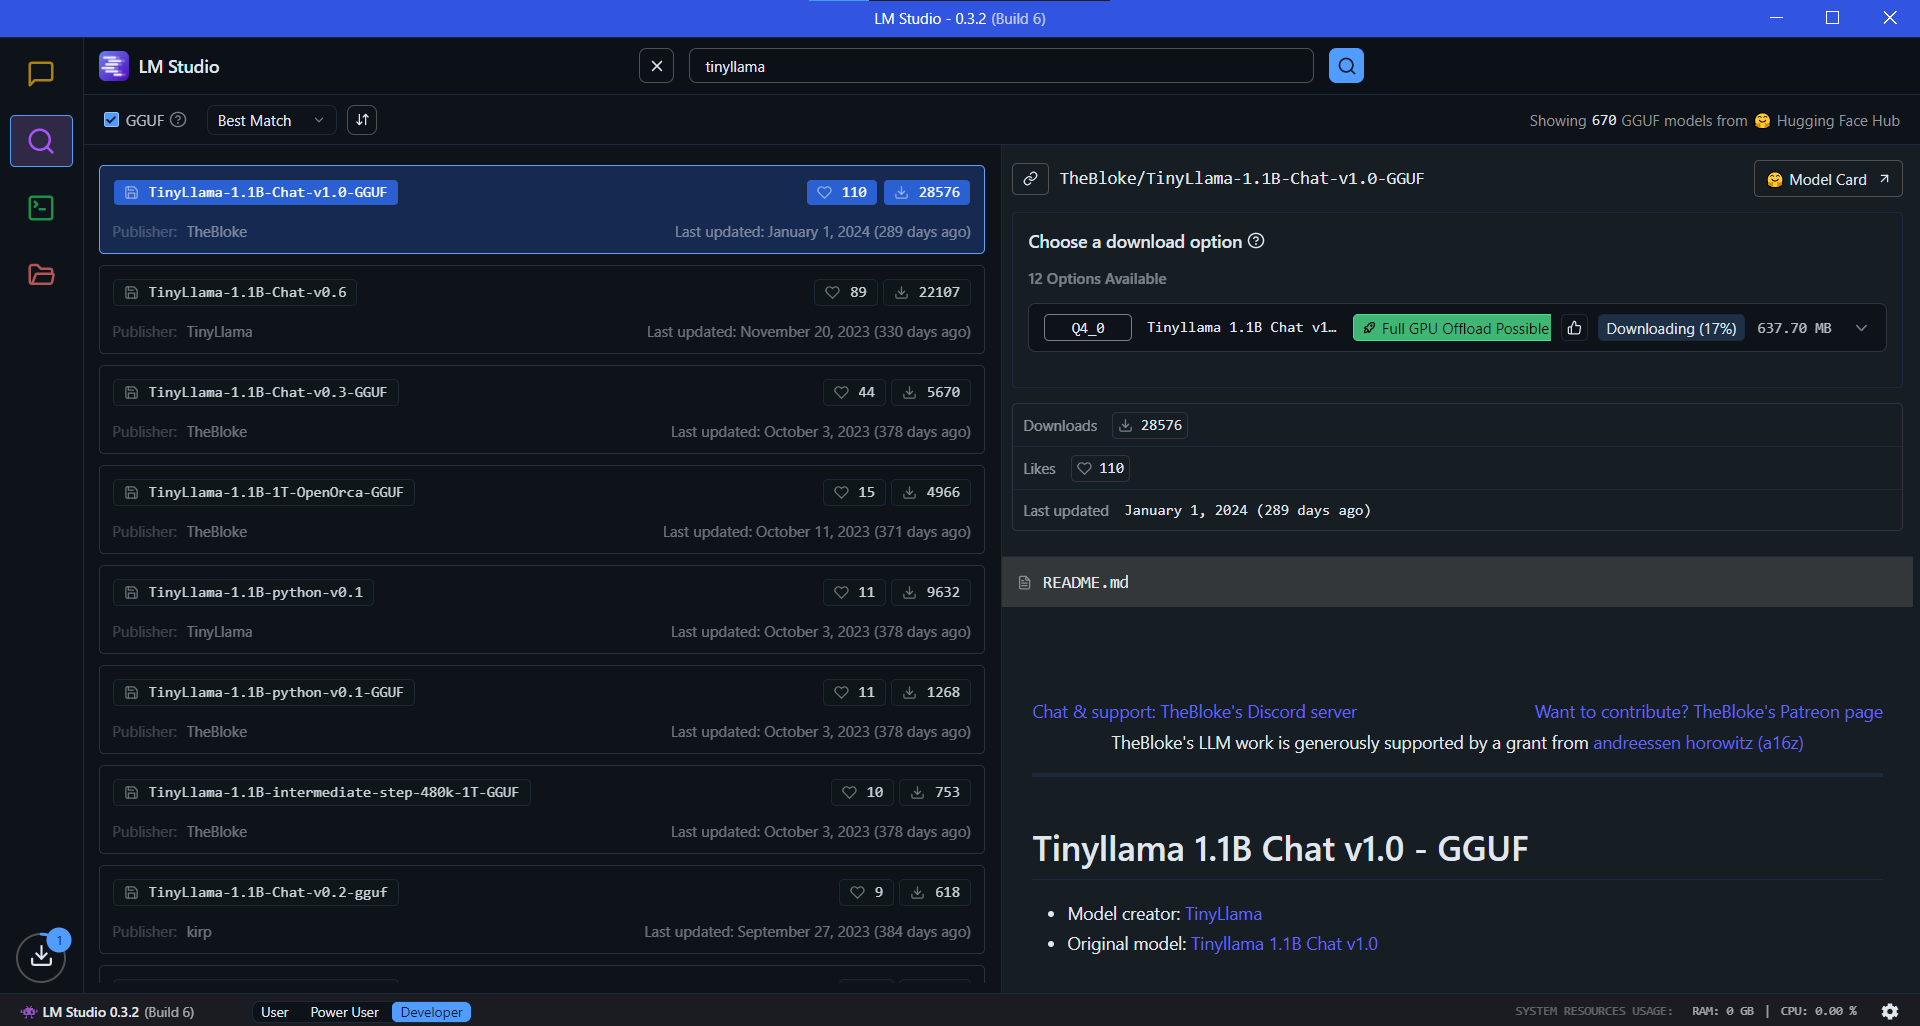Click the blue search magnifier button
This screenshot has height=1026, width=1920.
1346,66
